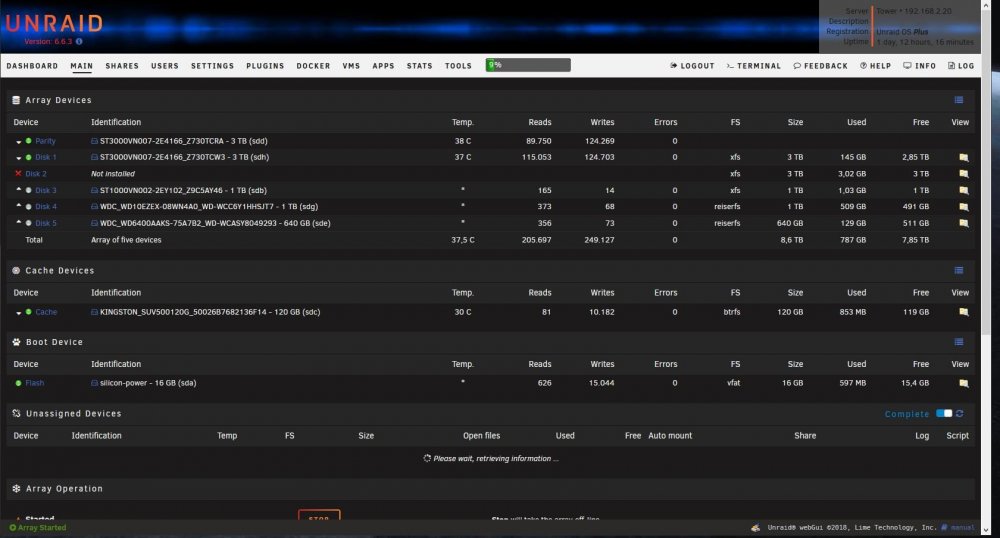Screen dimensions: 1000x538
Task: Open the manual link in footer
Action: click(x=959, y=528)
